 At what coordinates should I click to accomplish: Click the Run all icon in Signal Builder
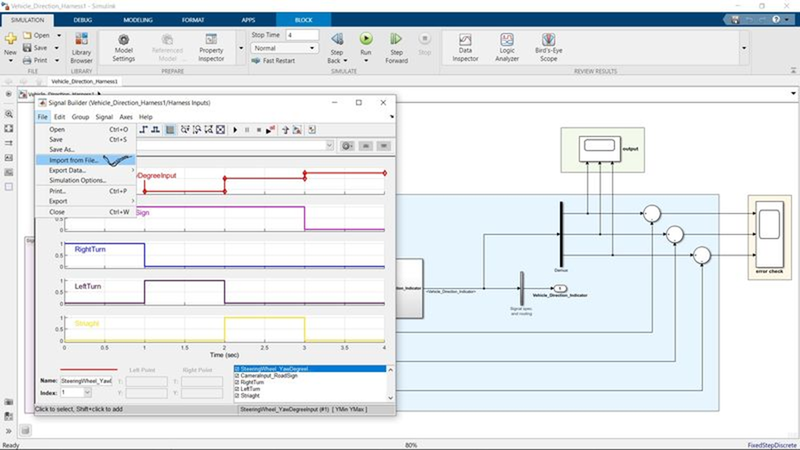tap(270, 130)
